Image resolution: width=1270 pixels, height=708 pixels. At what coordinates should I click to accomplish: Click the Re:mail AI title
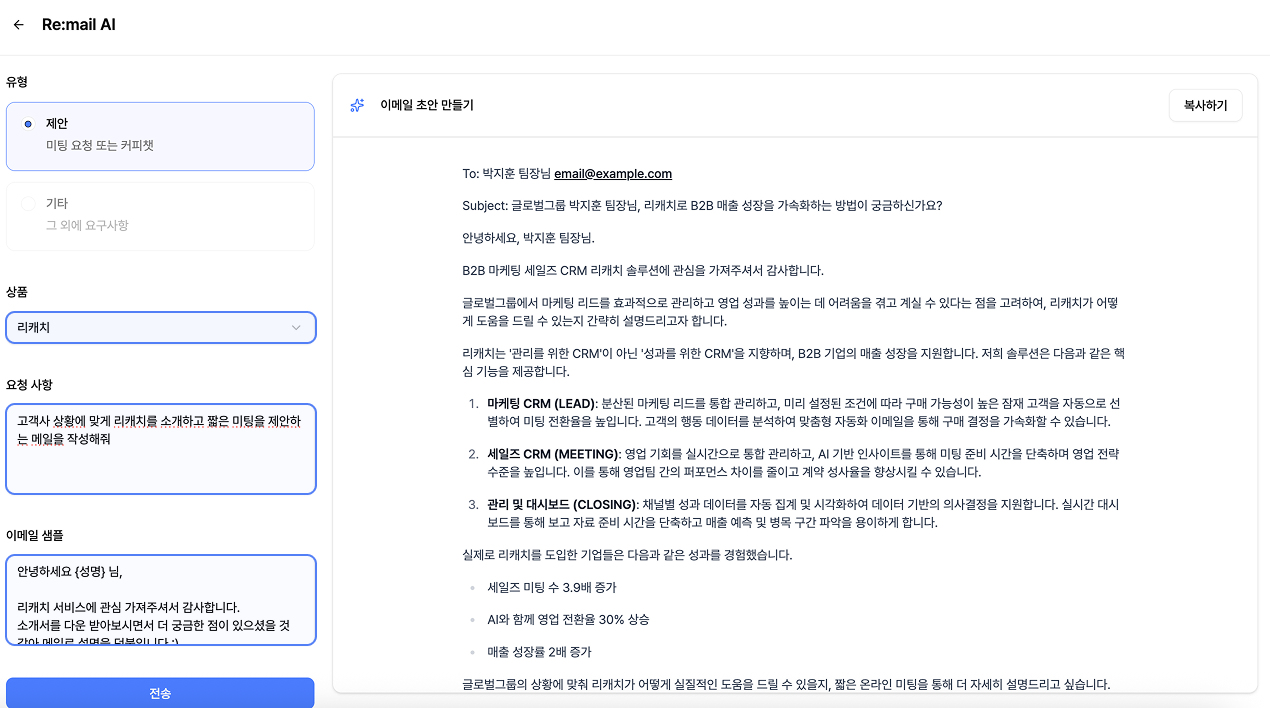(x=79, y=25)
